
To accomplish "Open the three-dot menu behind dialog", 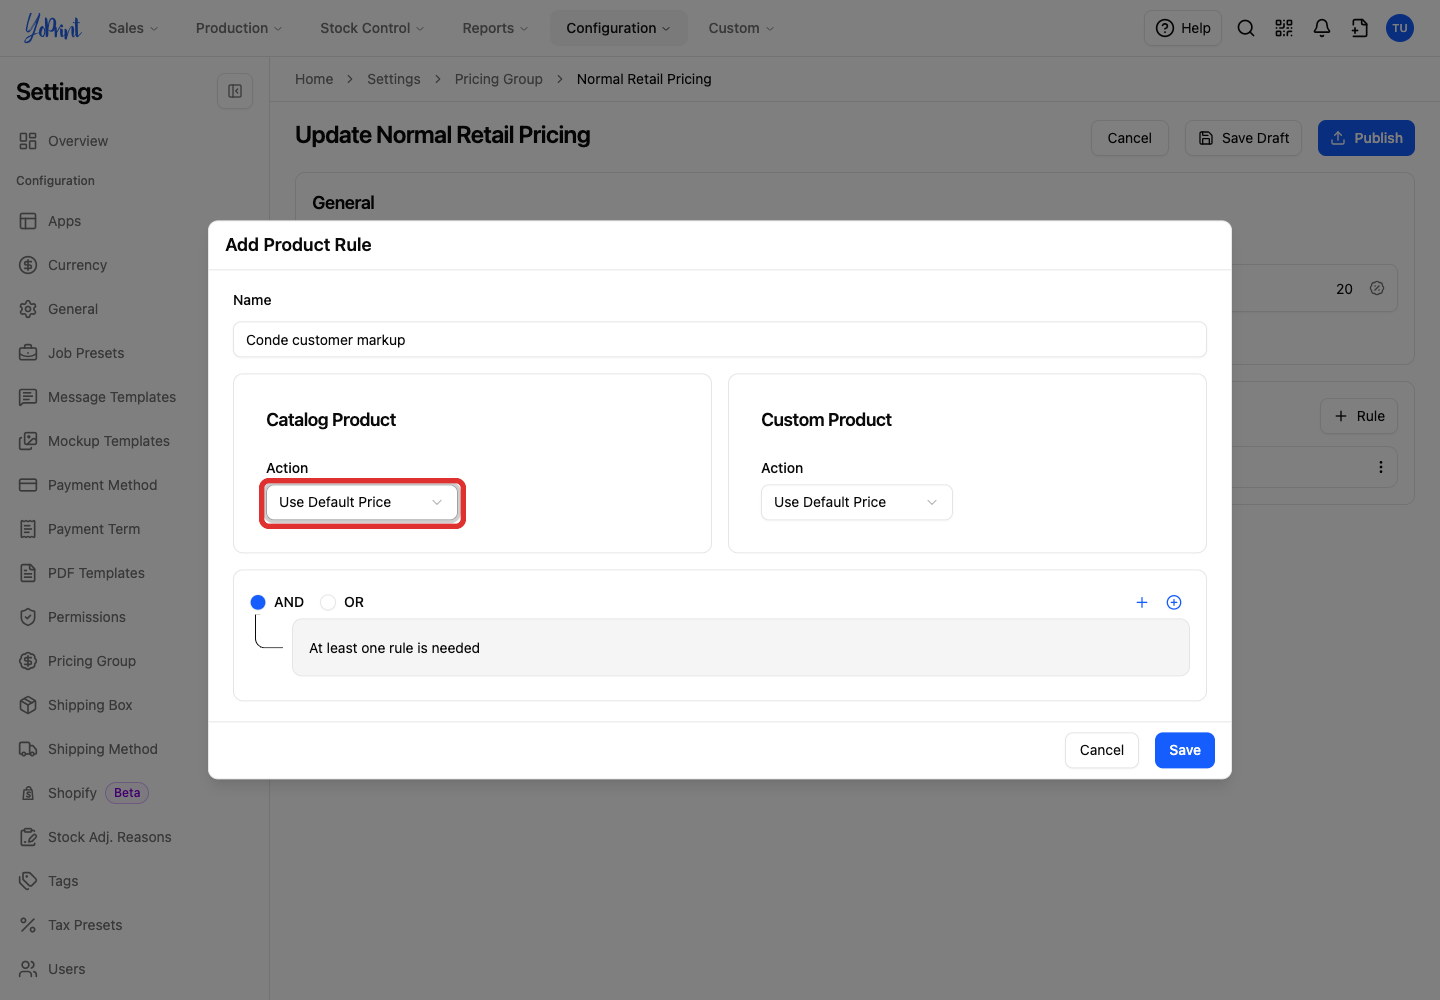I will pos(1381,467).
